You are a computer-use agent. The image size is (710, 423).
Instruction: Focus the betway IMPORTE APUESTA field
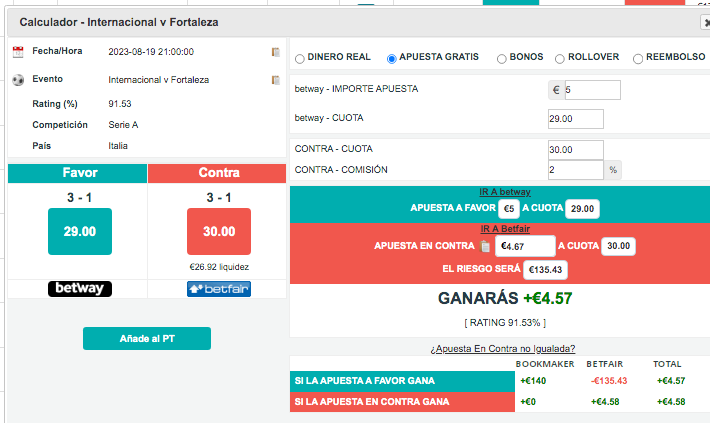pyautogui.click(x=592, y=90)
